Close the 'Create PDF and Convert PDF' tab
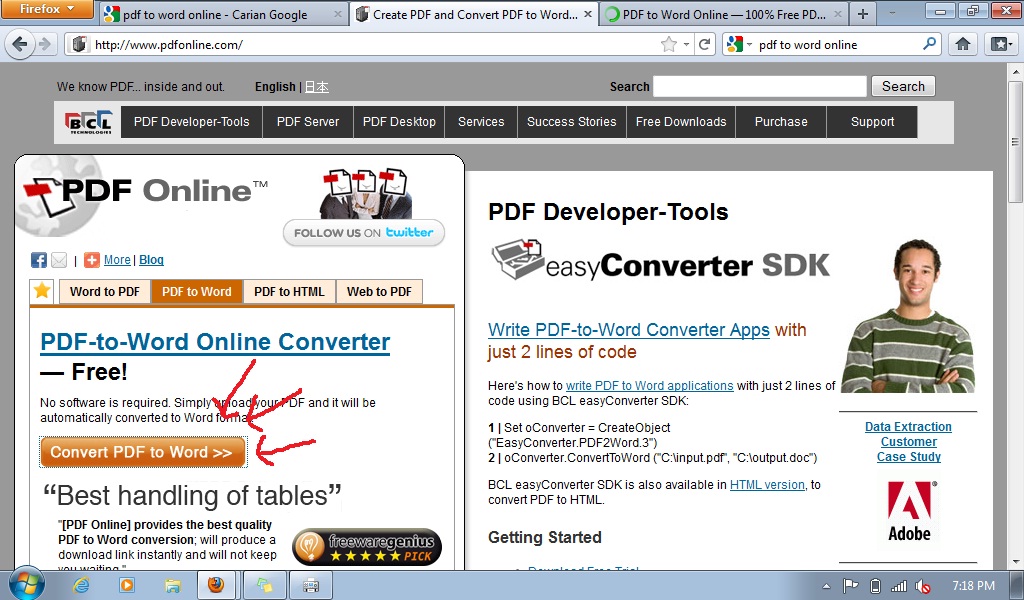The width and height of the screenshot is (1024, 600). 588,14
